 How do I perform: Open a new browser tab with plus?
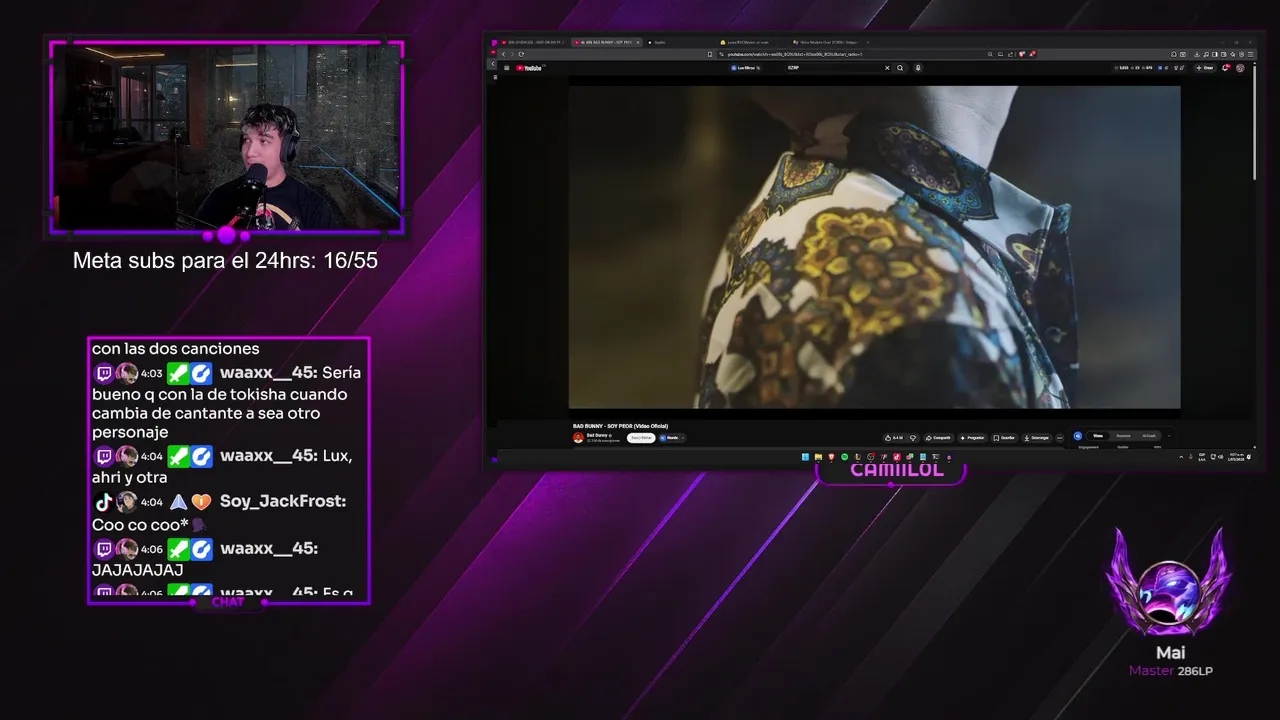(868, 42)
